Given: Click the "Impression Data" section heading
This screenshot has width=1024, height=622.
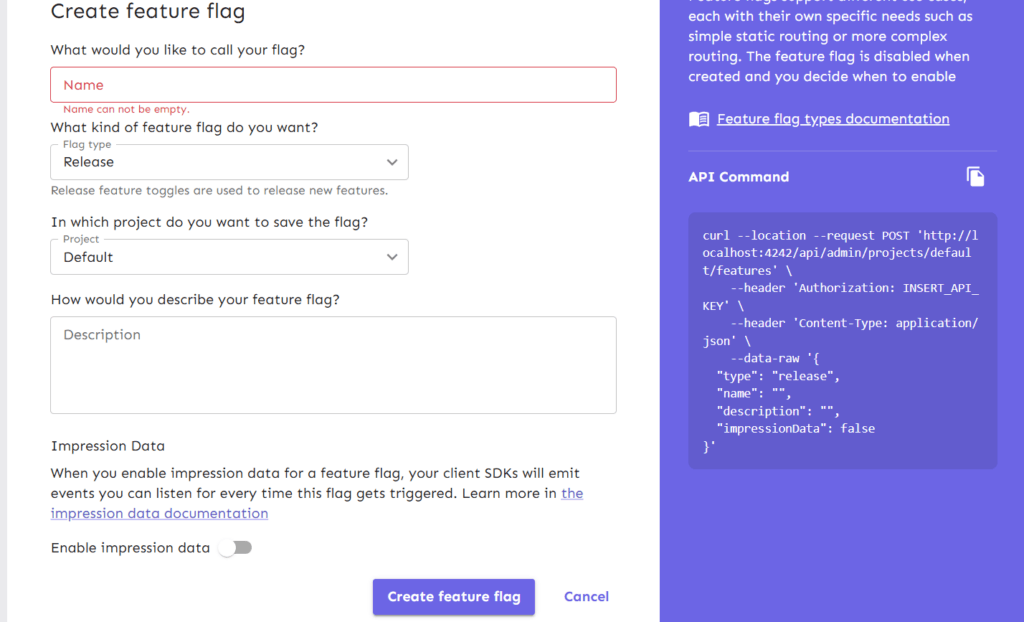Looking at the screenshot, I should [108, 446].
